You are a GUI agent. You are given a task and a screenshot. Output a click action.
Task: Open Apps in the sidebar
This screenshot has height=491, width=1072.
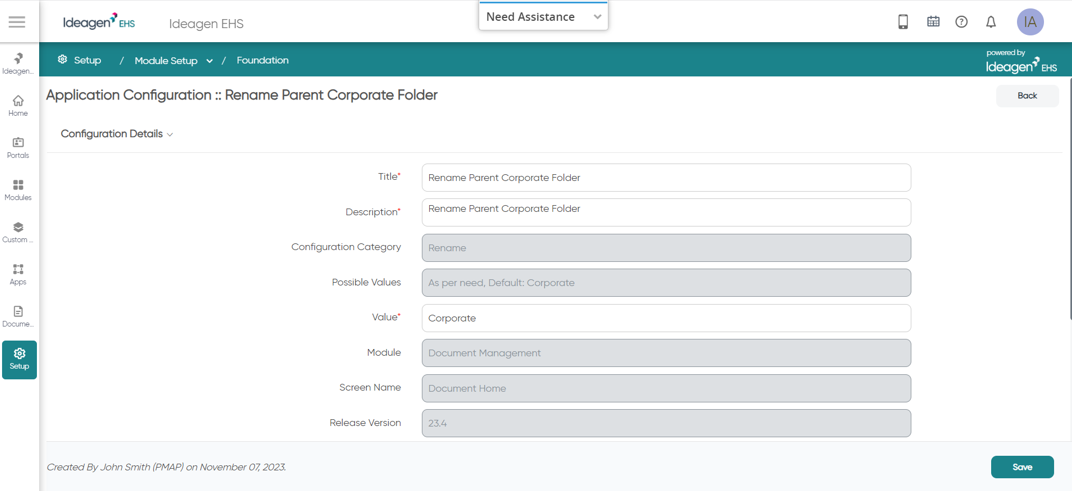[x=18, y=274]
